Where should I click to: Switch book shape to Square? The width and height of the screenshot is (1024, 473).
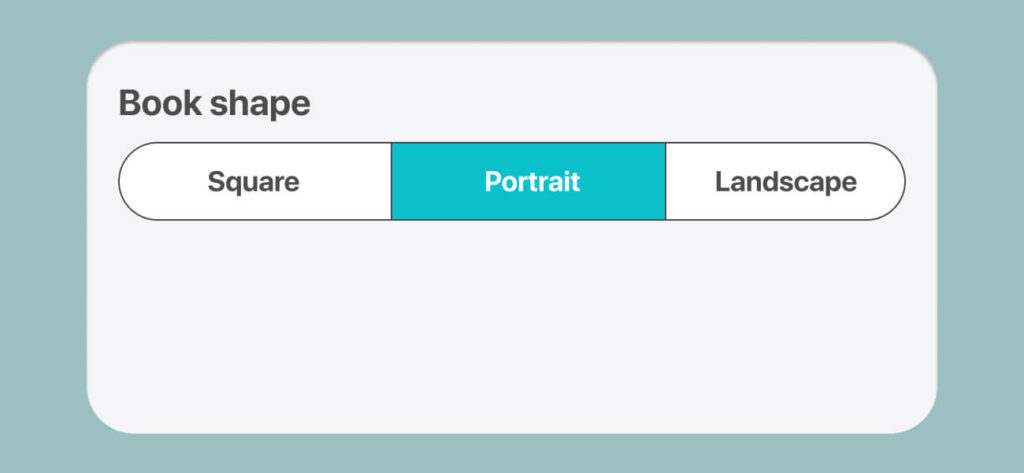[254, 182]
